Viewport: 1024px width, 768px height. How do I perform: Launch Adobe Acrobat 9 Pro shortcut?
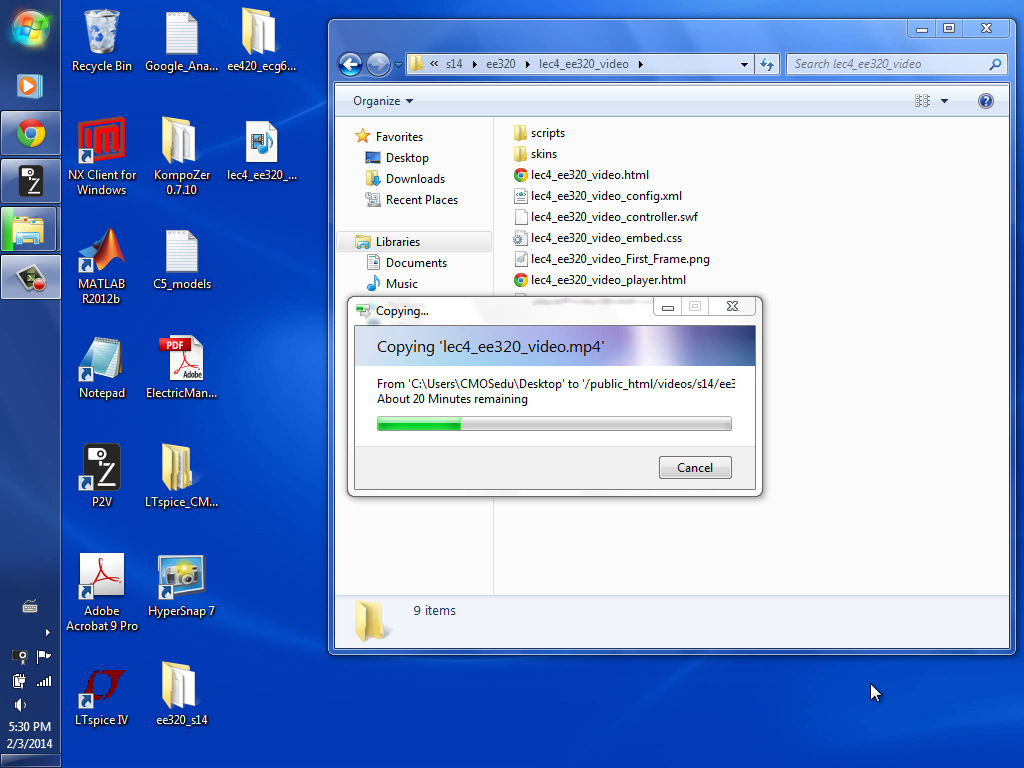click(x=101, y=592)
